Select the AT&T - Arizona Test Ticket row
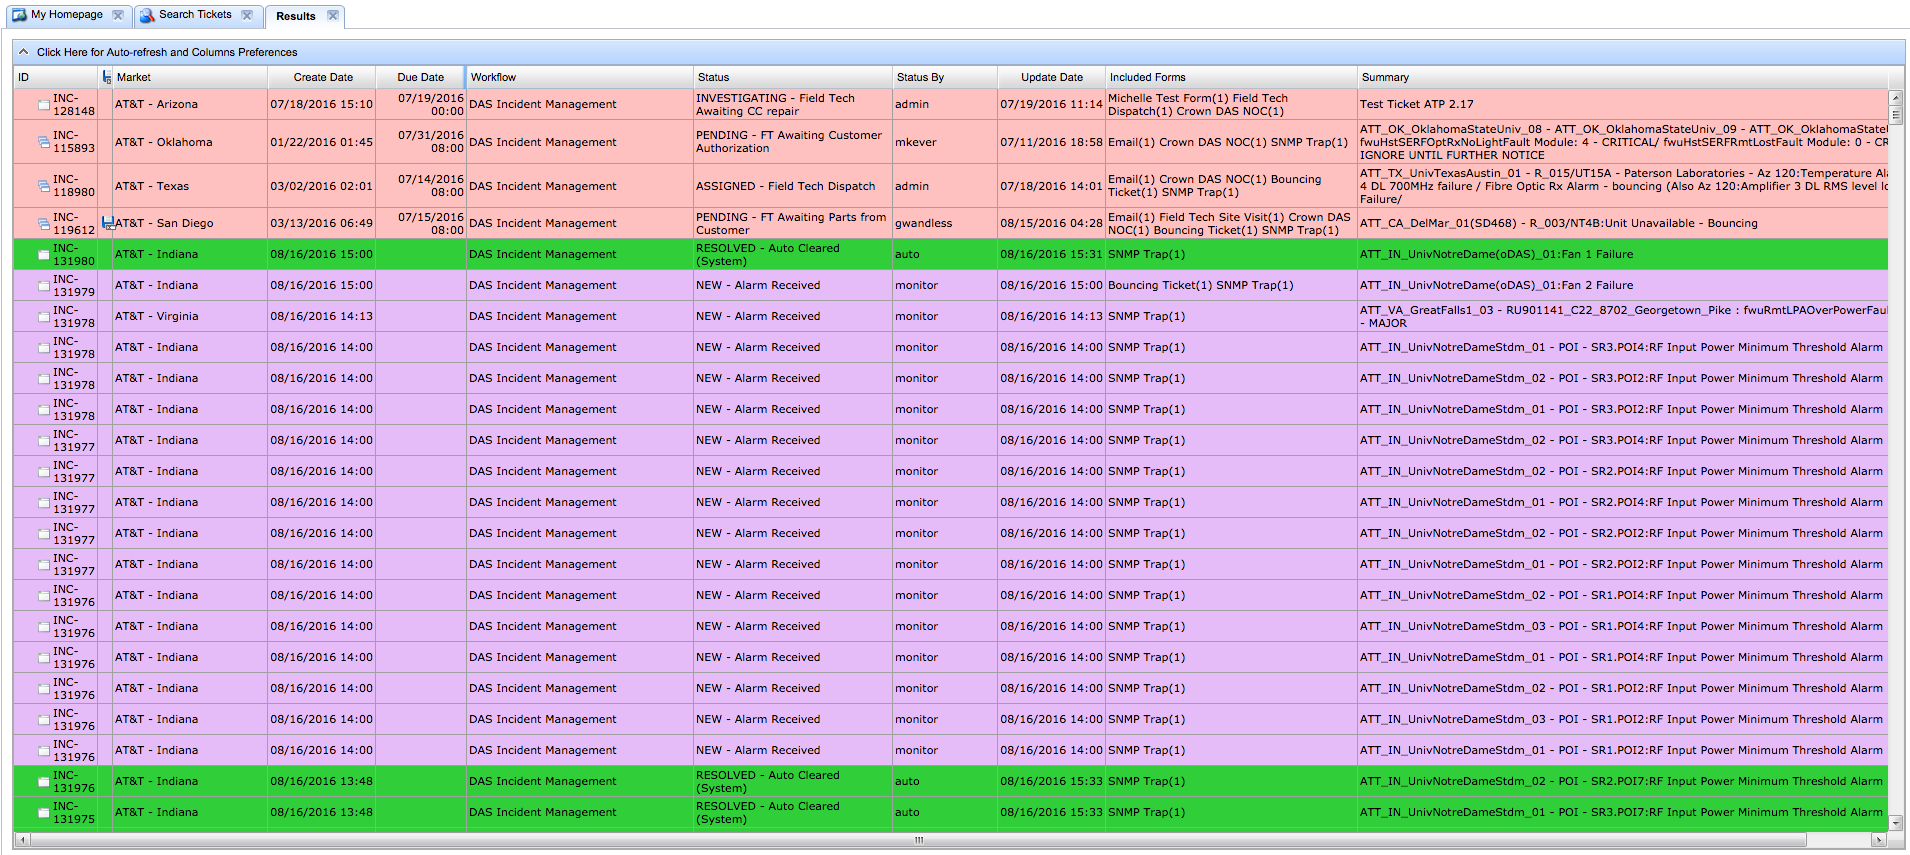Screen dimensions: 1910x855 (x=157, y=104)
